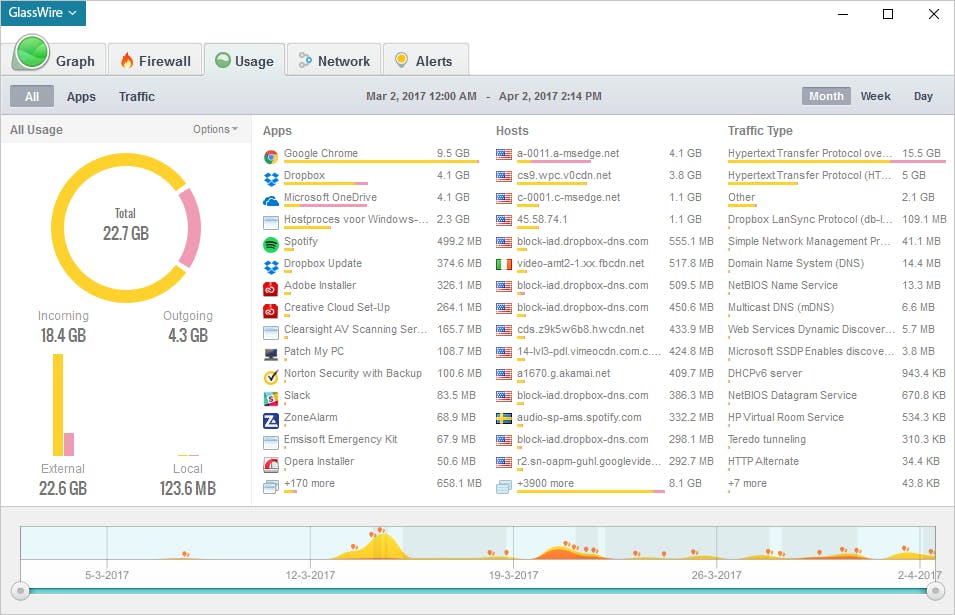Click the stacked windows icon beside +170 more
The image size is (955, 615).
(271, 487)
